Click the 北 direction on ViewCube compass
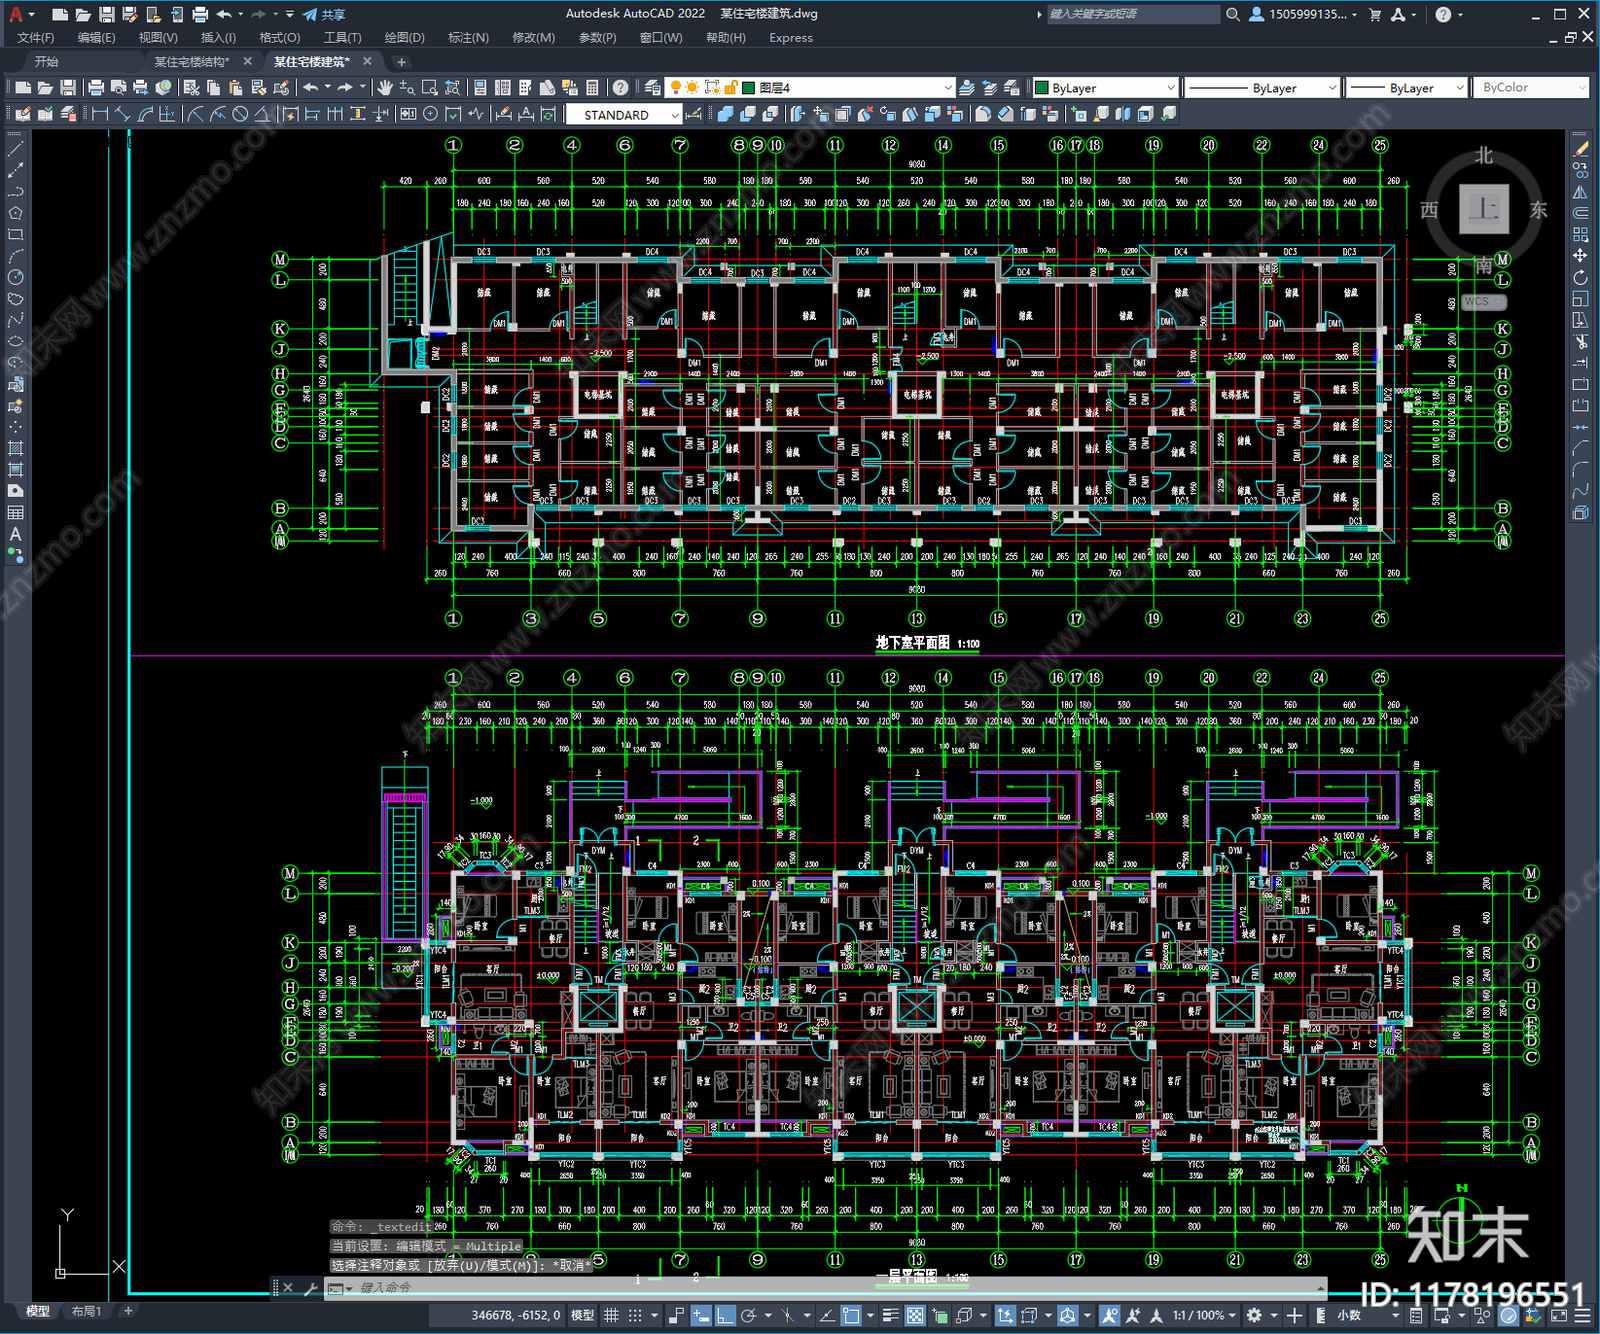Image resolution: width=1600 pixels, height=1334 pixels. 1484,156
